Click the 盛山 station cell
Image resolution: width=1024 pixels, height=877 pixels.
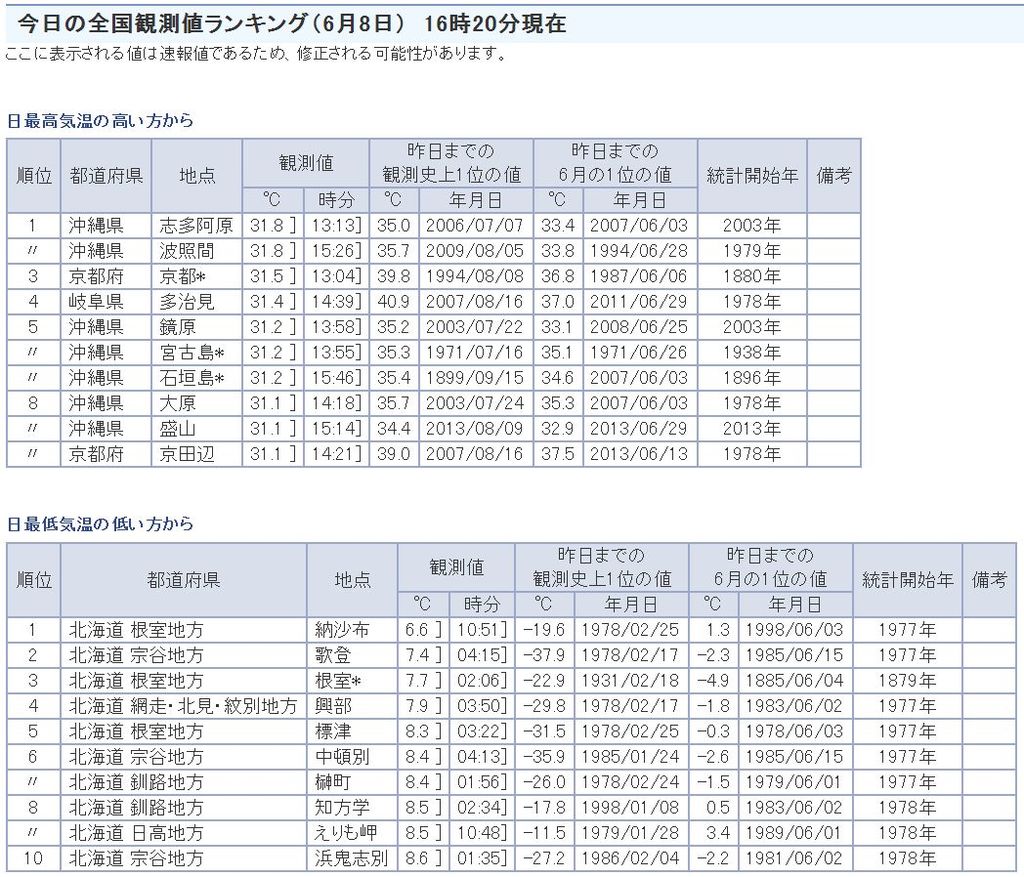click(x=180, y=428)
